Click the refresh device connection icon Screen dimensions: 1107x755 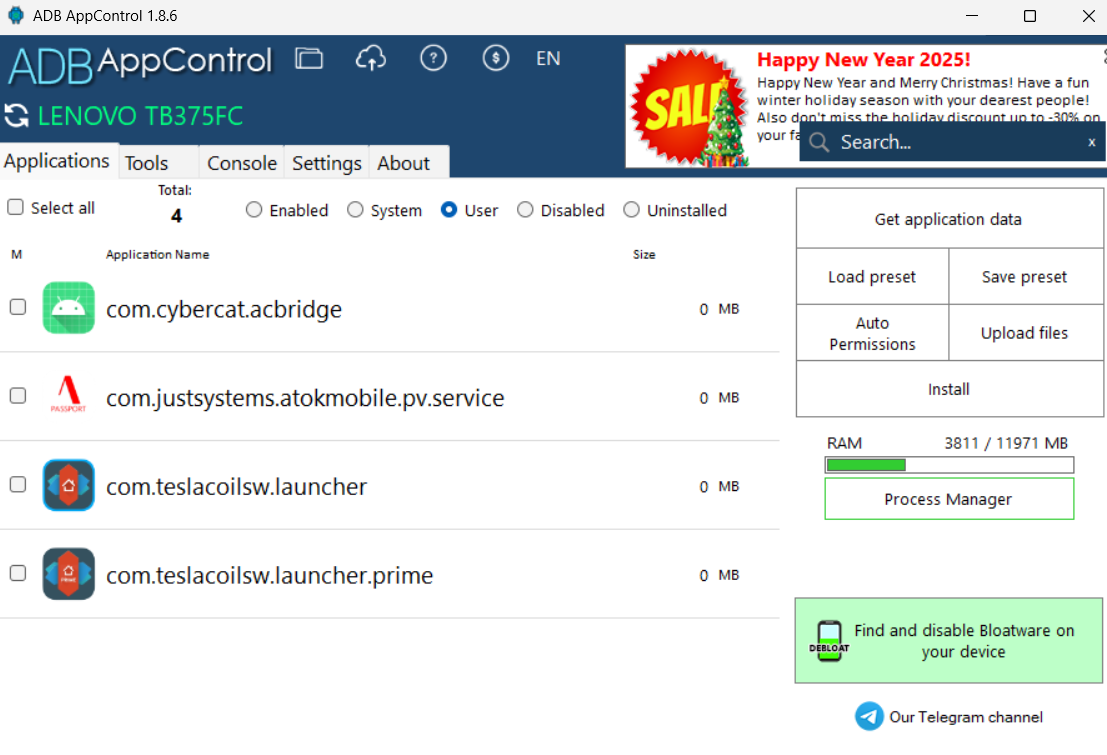coord(16,116)
